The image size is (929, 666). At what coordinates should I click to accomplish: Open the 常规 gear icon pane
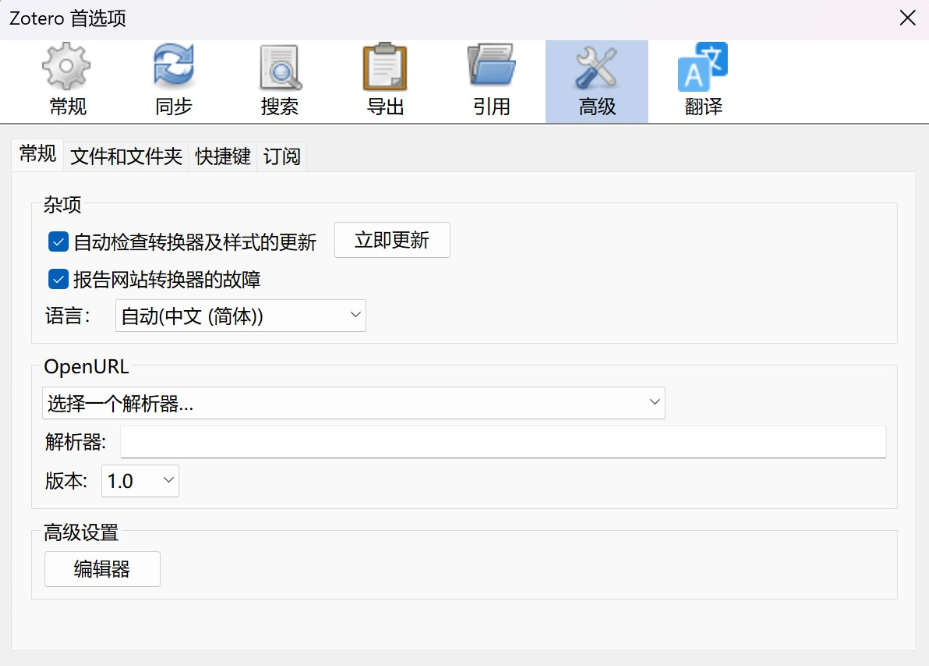tap(67, 81)
